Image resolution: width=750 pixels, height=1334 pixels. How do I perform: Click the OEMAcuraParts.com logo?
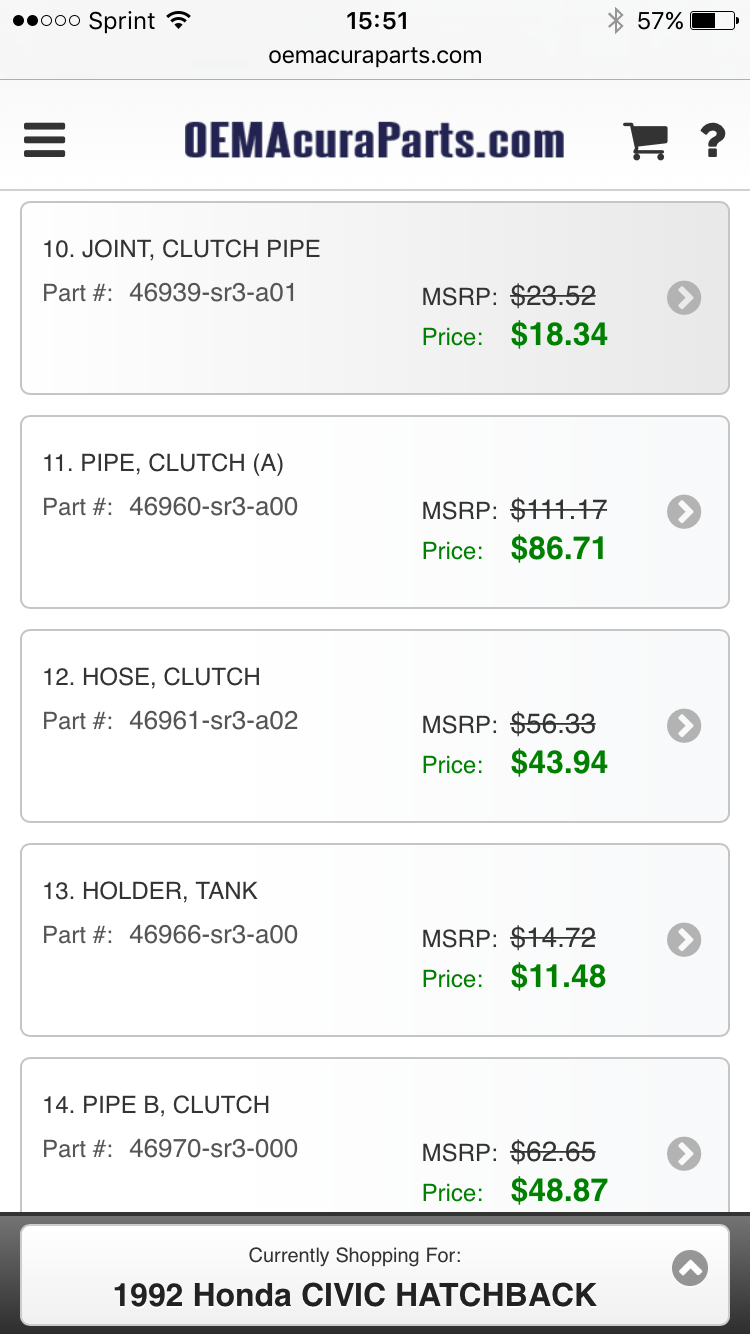[374, 141]
